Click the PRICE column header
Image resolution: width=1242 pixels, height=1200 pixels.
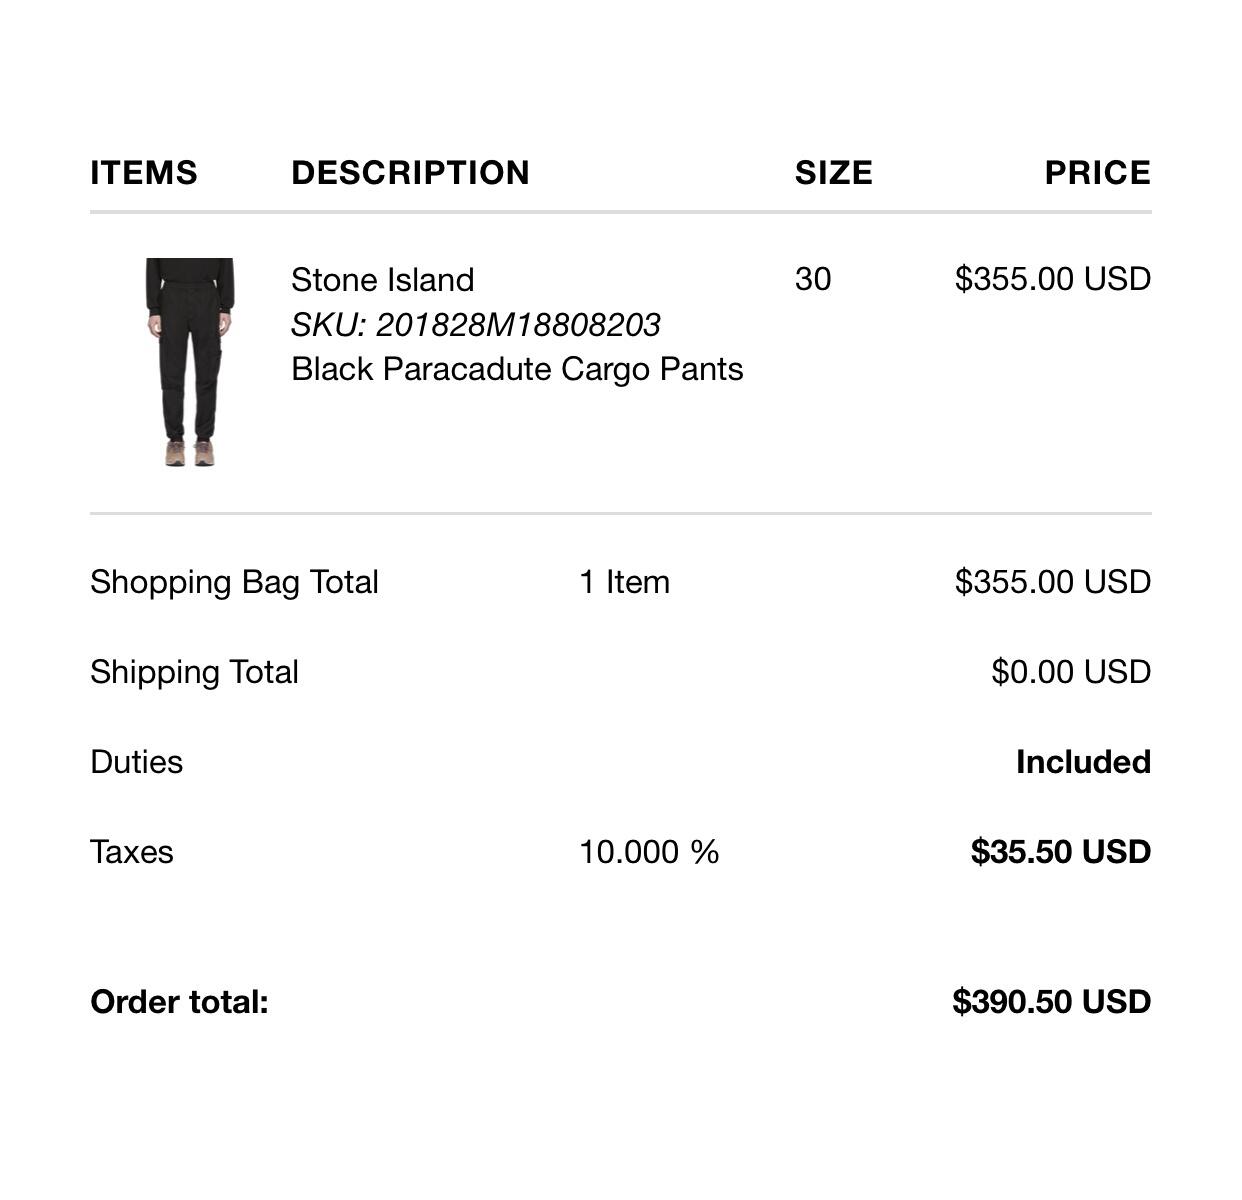click(x=1097, y=173)
